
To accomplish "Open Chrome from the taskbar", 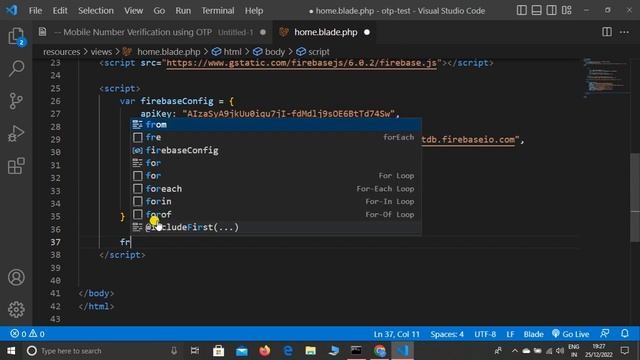I will tap(380, 351).
